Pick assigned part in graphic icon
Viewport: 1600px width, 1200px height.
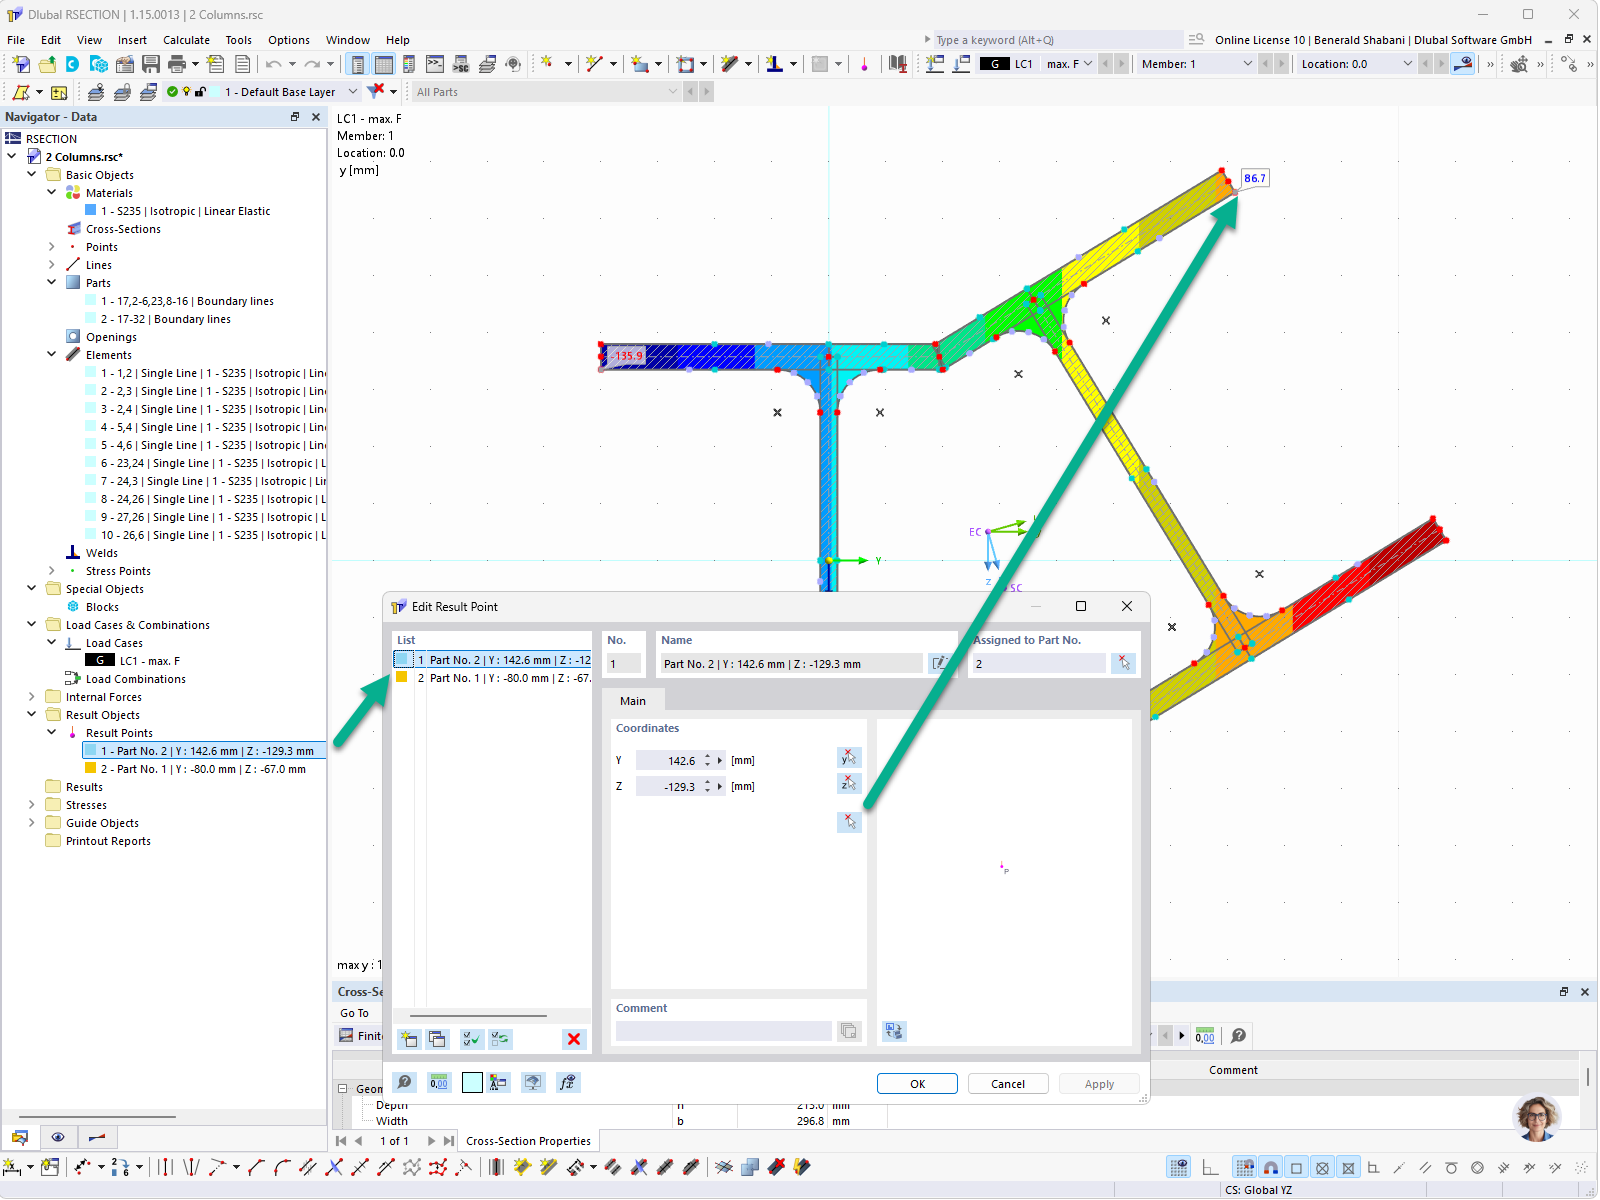pyautogui.click(x=1124, y=663)
